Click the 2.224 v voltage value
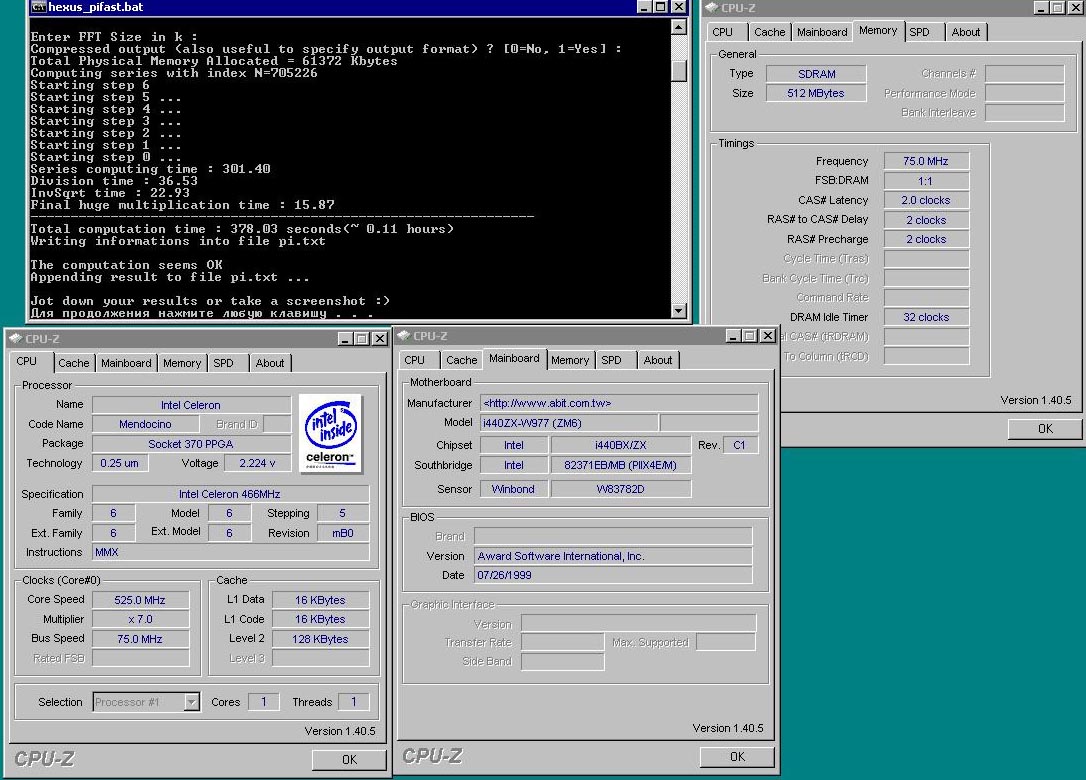Screen dimensions: 1086x780 [257, 463]
